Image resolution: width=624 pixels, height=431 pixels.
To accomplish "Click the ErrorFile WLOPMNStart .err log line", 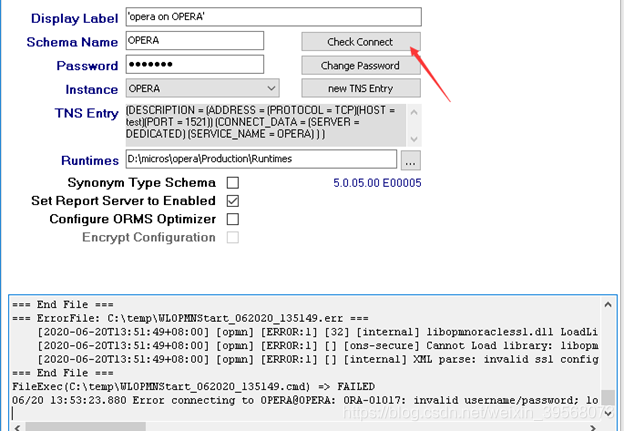I will point(190,318).
